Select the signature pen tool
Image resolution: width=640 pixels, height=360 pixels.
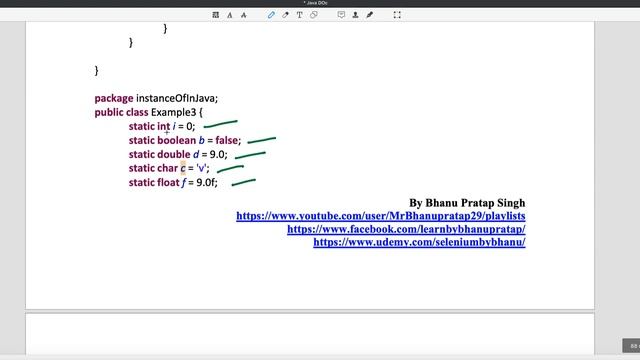click(369, 15)
